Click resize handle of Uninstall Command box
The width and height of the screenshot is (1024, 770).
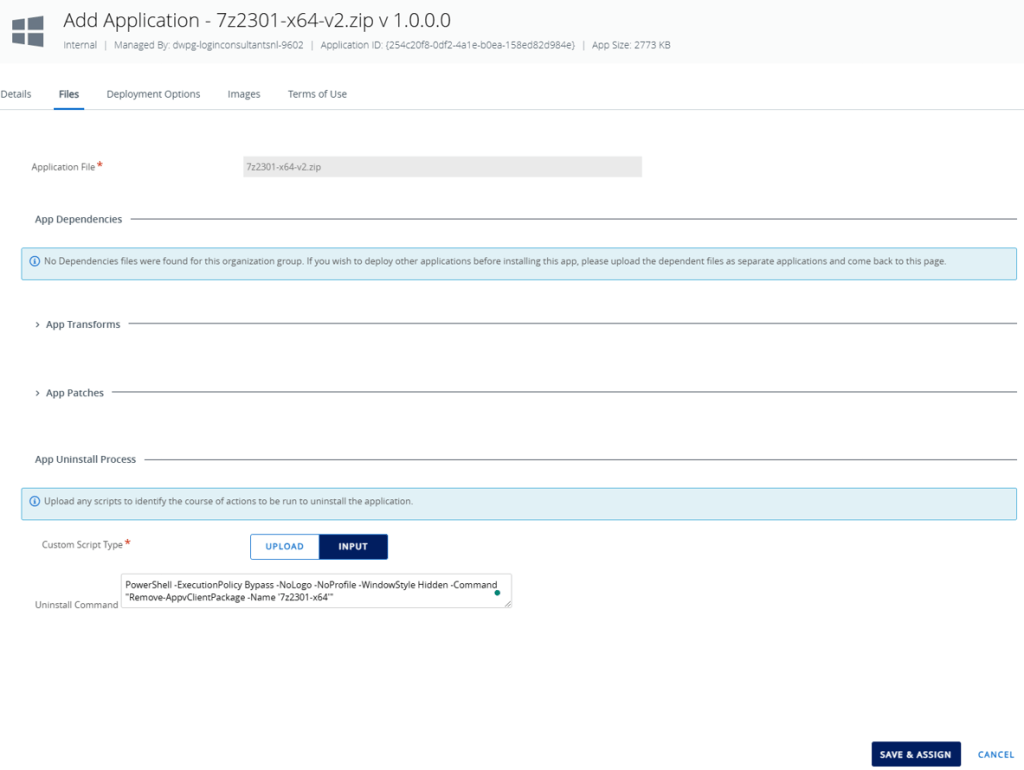pos(507,603)
